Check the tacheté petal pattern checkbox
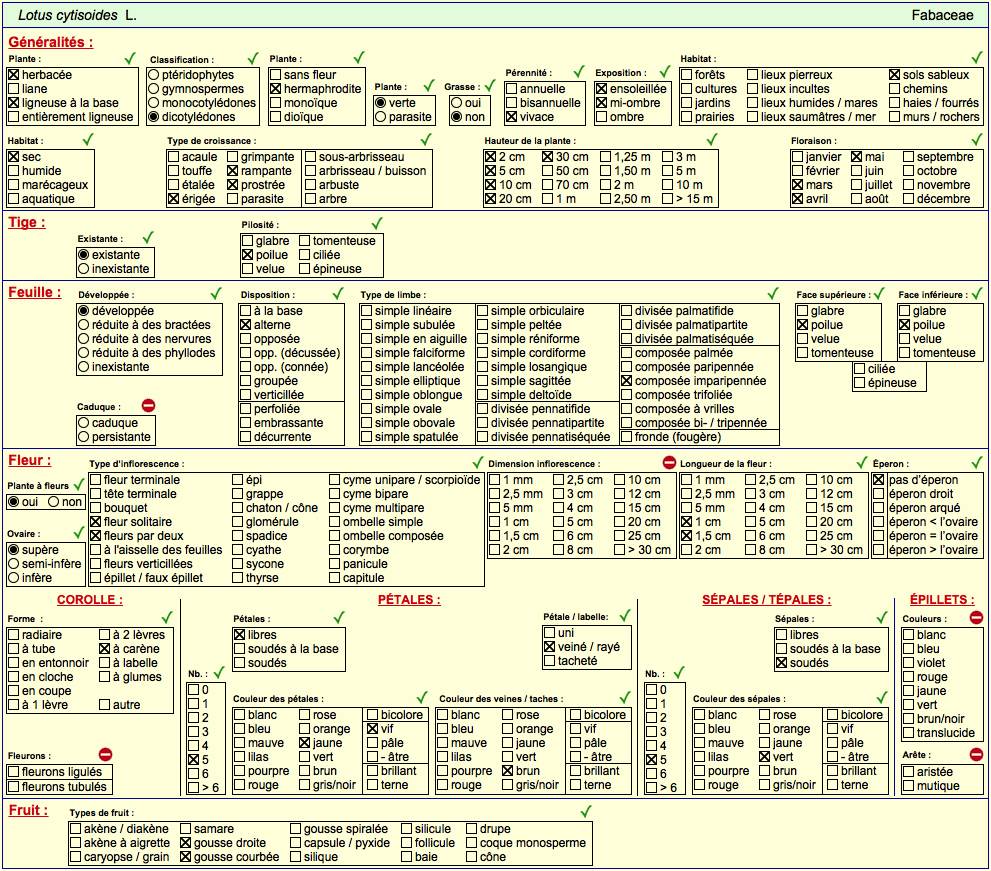991x871 pixels. 550,661
